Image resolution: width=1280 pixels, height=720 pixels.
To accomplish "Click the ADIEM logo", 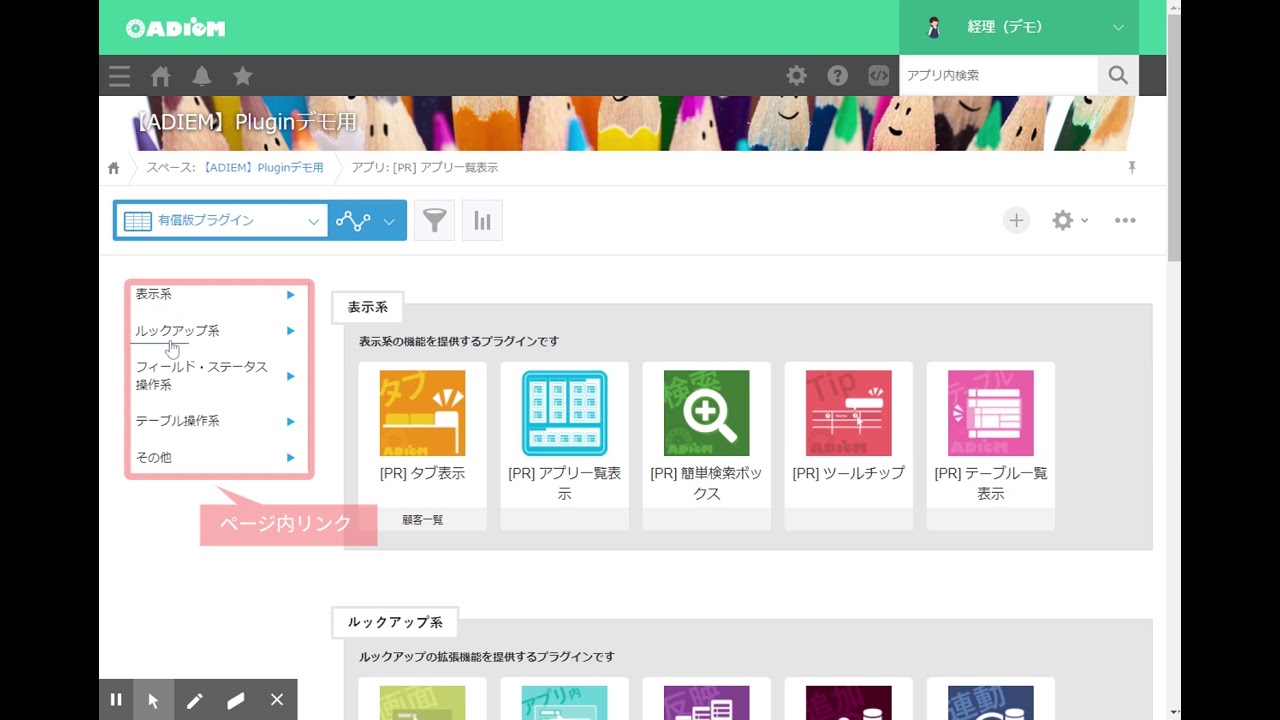I will [x=176, y=28].
